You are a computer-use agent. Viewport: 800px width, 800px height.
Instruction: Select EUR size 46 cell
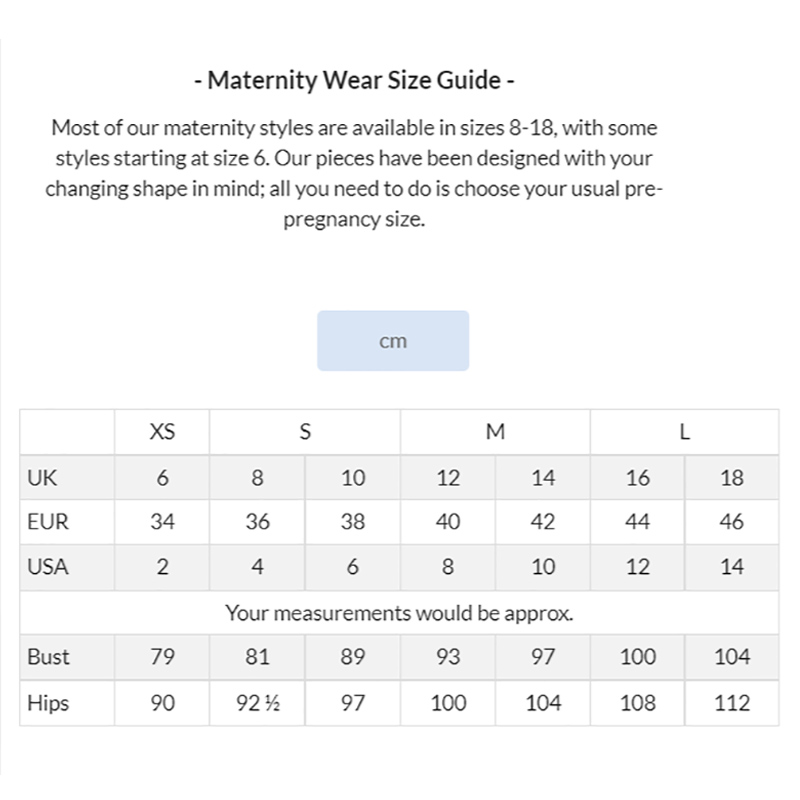point(732,522)
